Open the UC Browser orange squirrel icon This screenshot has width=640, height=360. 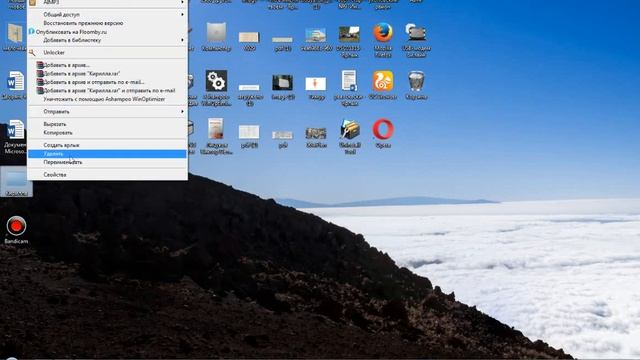coord(383,81)
